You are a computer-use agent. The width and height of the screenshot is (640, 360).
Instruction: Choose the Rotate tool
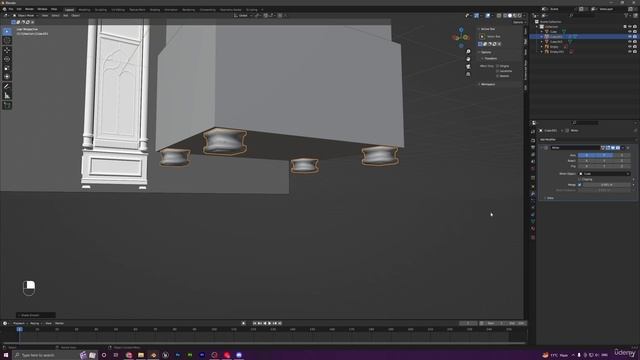[7, 59]
